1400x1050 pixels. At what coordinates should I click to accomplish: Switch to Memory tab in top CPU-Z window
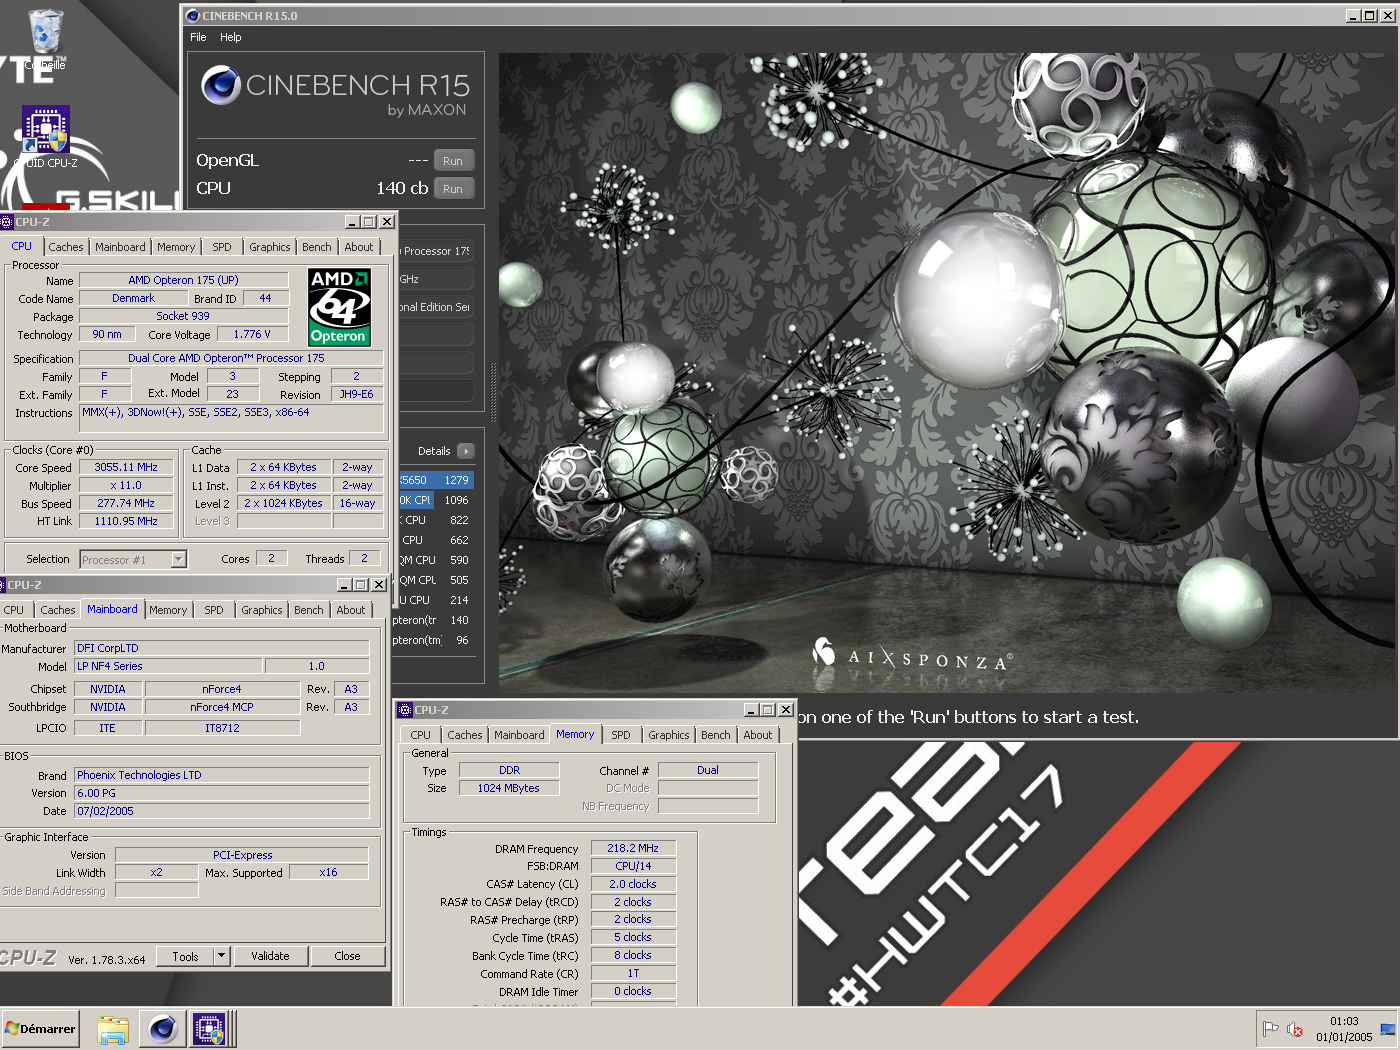(176, 247)
